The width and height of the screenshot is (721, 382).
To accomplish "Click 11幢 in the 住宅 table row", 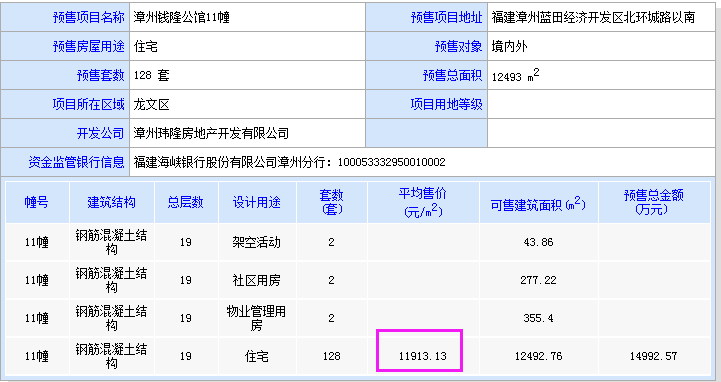I will point(37,356).
